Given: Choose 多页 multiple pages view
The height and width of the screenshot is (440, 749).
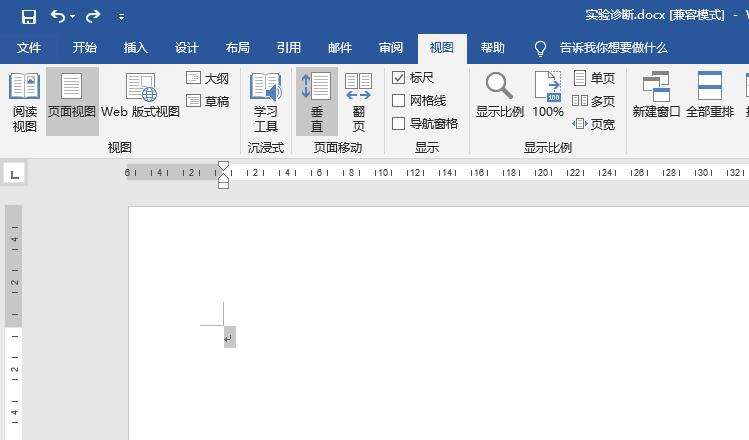Looking at the screenshot, I should [x=594, y=101].
